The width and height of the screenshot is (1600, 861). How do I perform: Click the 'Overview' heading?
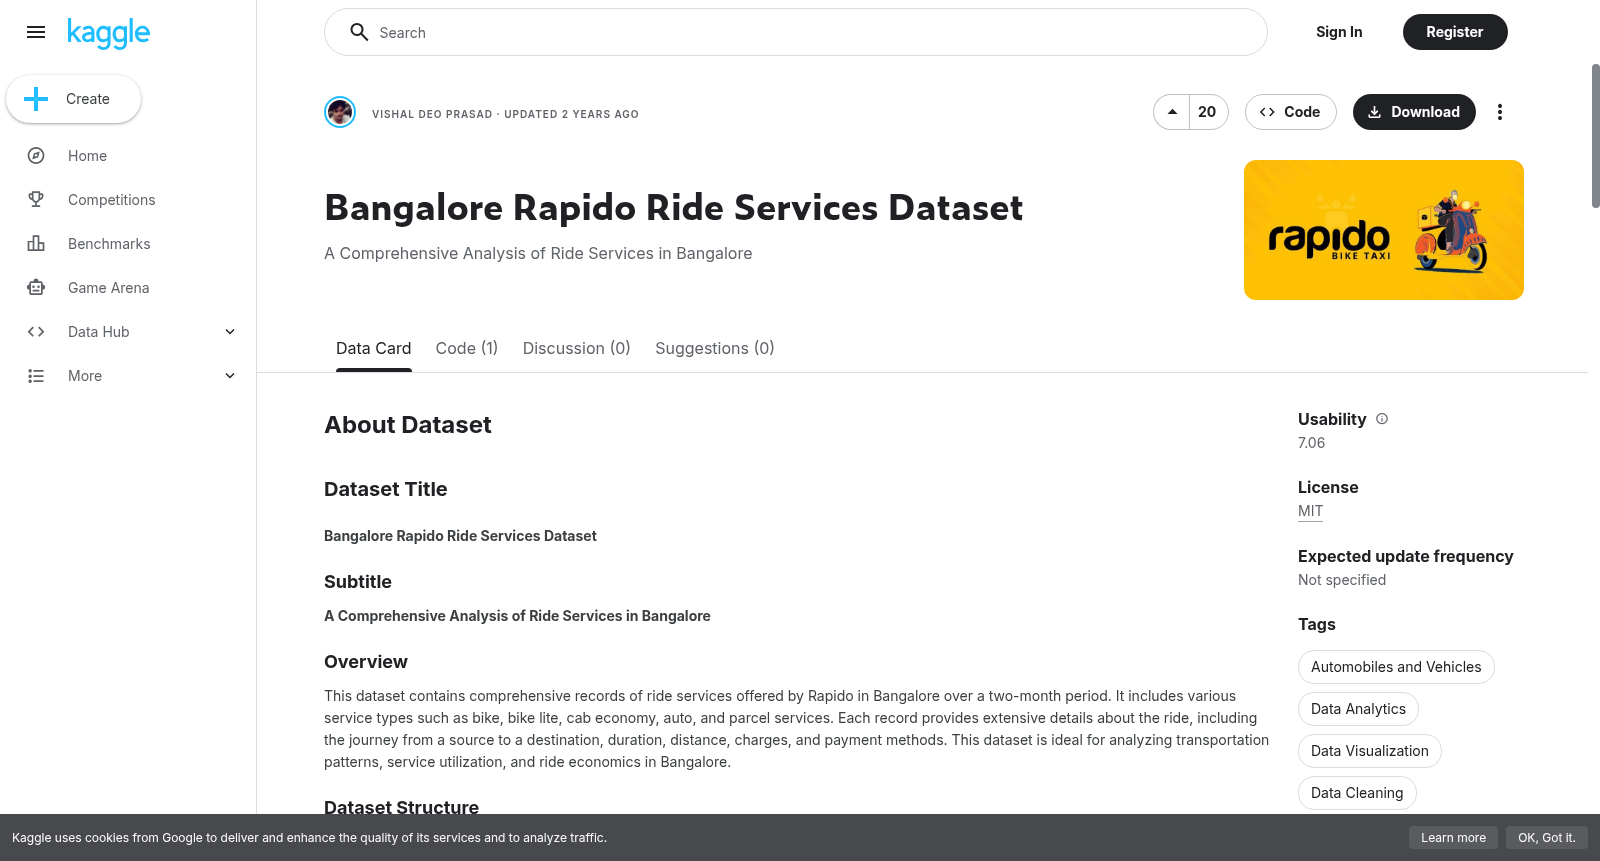366,662
